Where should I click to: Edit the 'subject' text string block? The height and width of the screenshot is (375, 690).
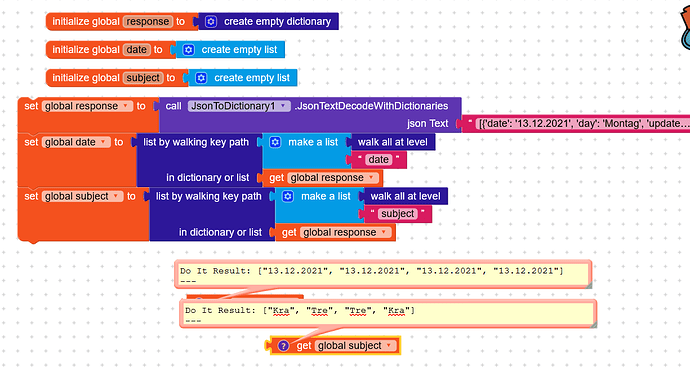(x=397, y=214)
